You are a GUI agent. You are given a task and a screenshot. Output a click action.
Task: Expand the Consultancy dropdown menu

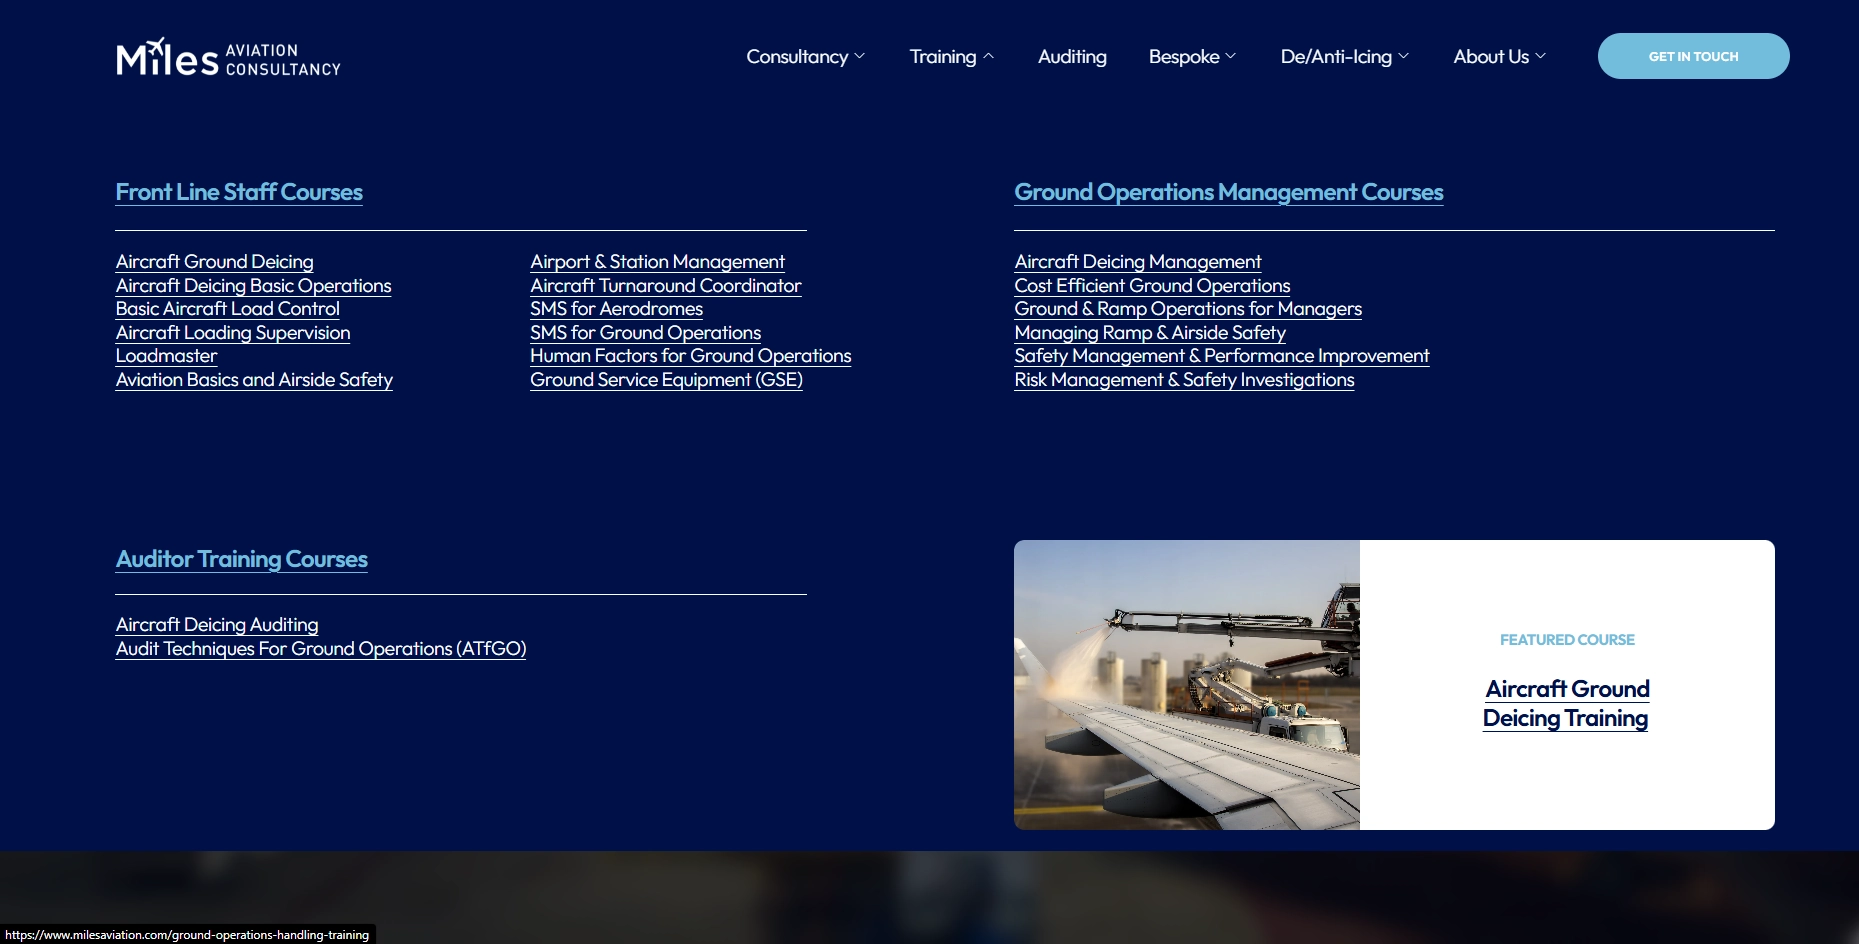805,57
